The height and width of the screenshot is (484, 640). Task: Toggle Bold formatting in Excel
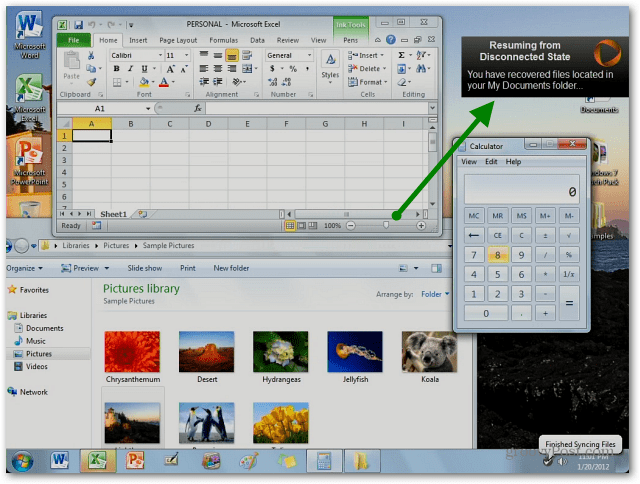pos(116,69)
